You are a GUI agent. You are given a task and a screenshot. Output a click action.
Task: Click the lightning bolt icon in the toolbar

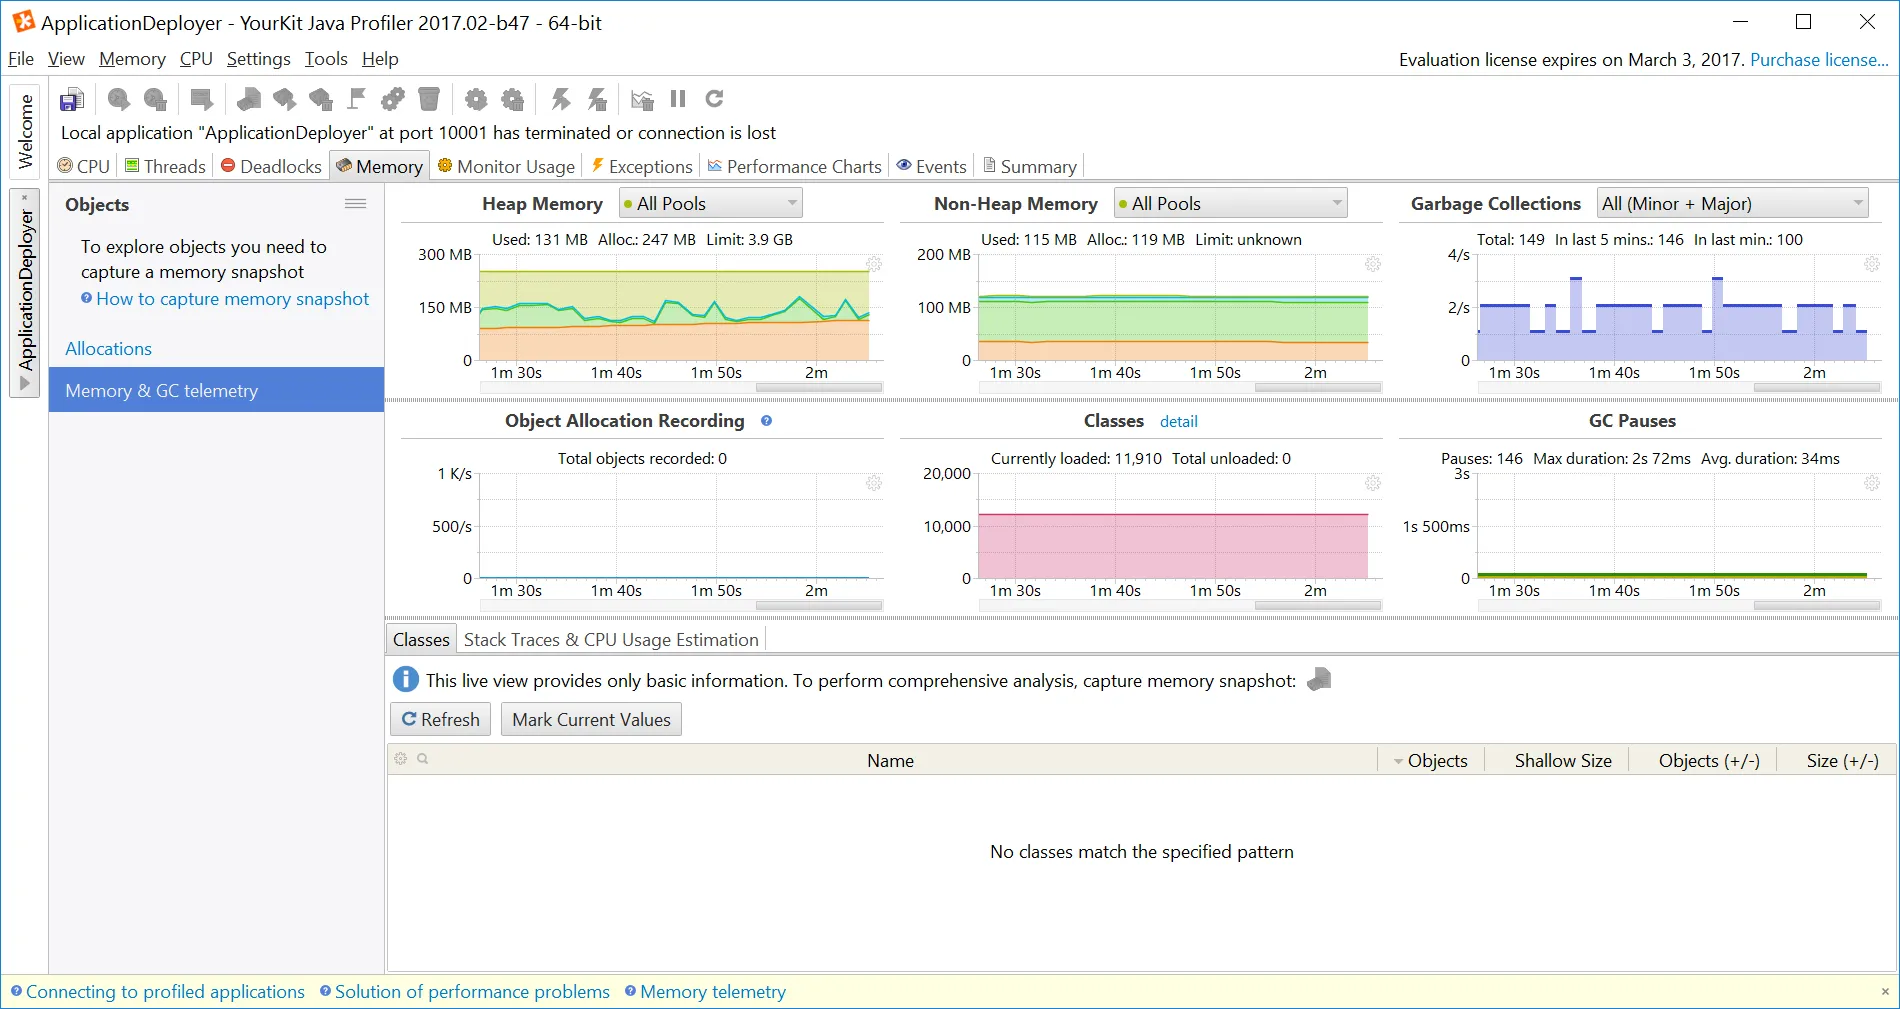pyautogui.click(x=561, y=99)
